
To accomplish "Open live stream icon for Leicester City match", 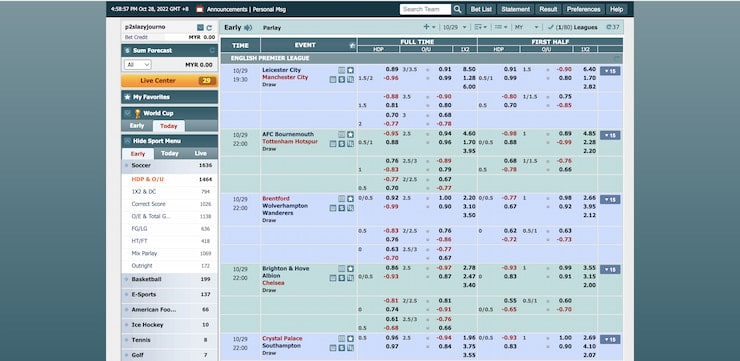I will (x=342, y=70).
